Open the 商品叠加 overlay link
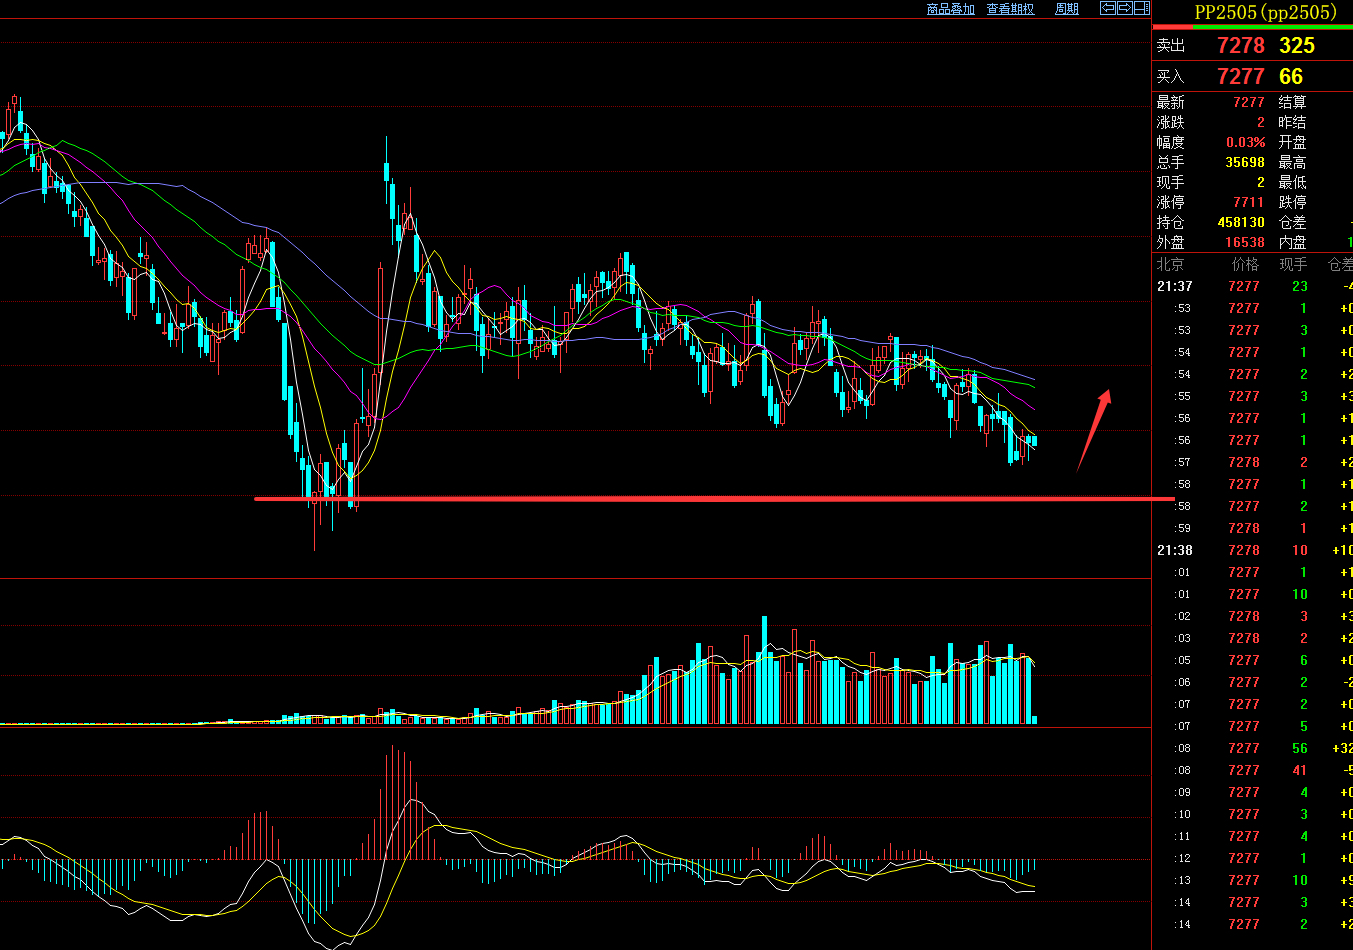The image size is (1353, 950). pos(950,9)
